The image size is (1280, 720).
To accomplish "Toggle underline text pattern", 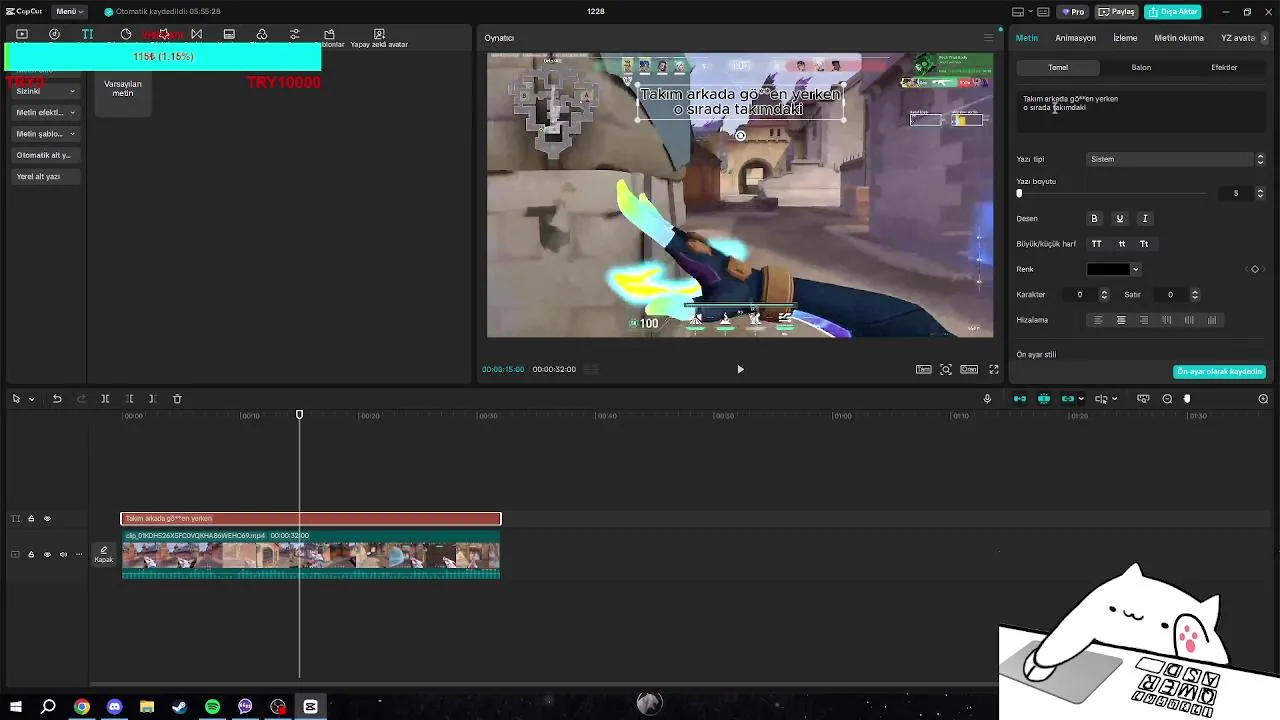I will tap(1119, 218).
